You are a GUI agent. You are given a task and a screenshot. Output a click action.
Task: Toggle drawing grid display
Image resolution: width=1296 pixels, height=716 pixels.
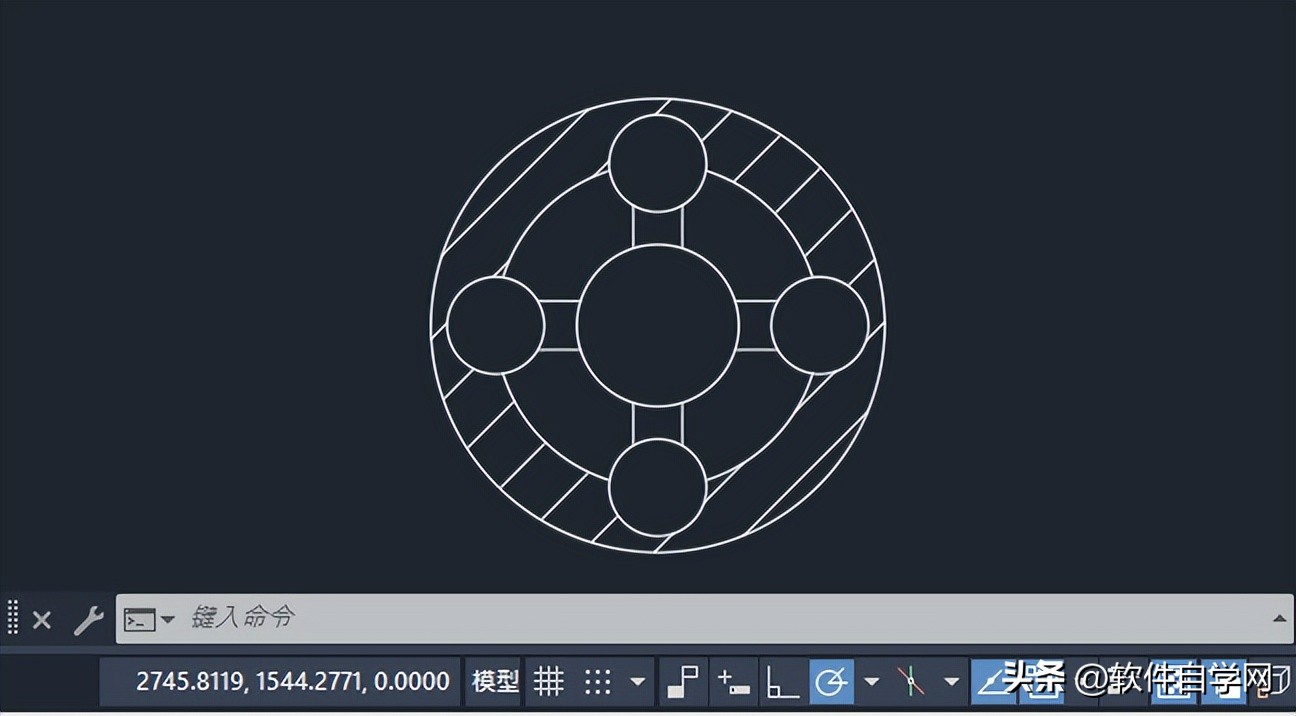point(548,682)
